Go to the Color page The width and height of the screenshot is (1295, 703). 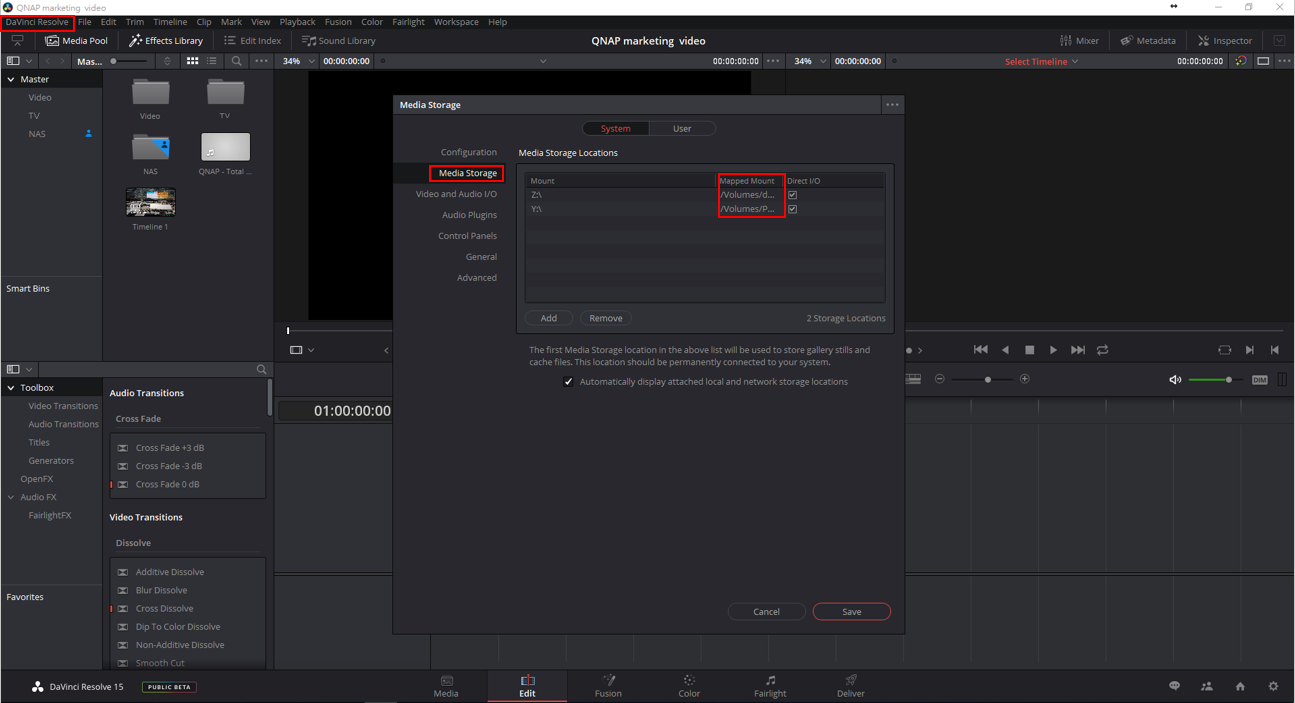689,686
